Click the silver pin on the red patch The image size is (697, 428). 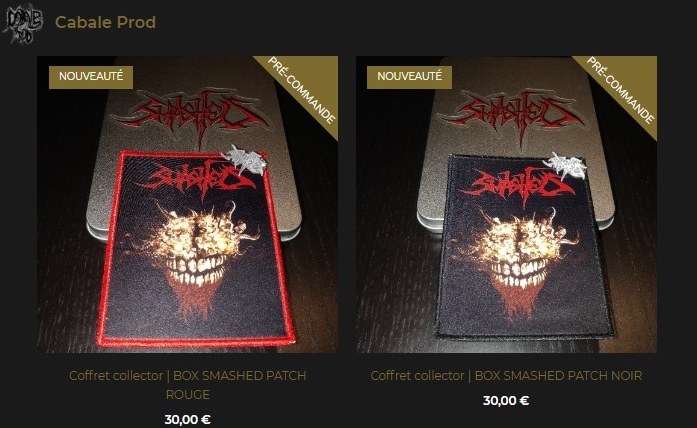(244, 160)
